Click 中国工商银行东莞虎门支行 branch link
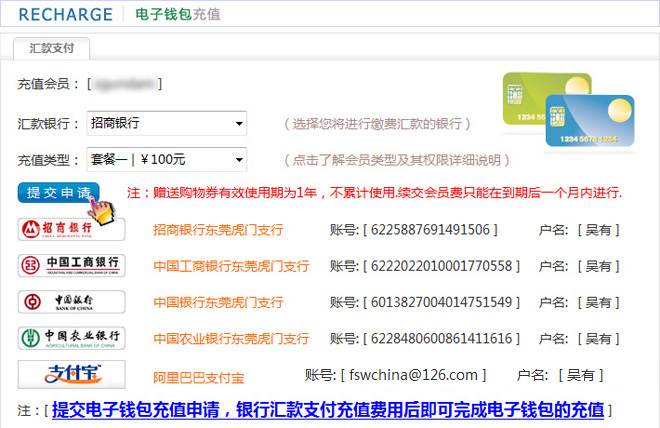This screenshot has height=428, width=660. tap(231, 266)
